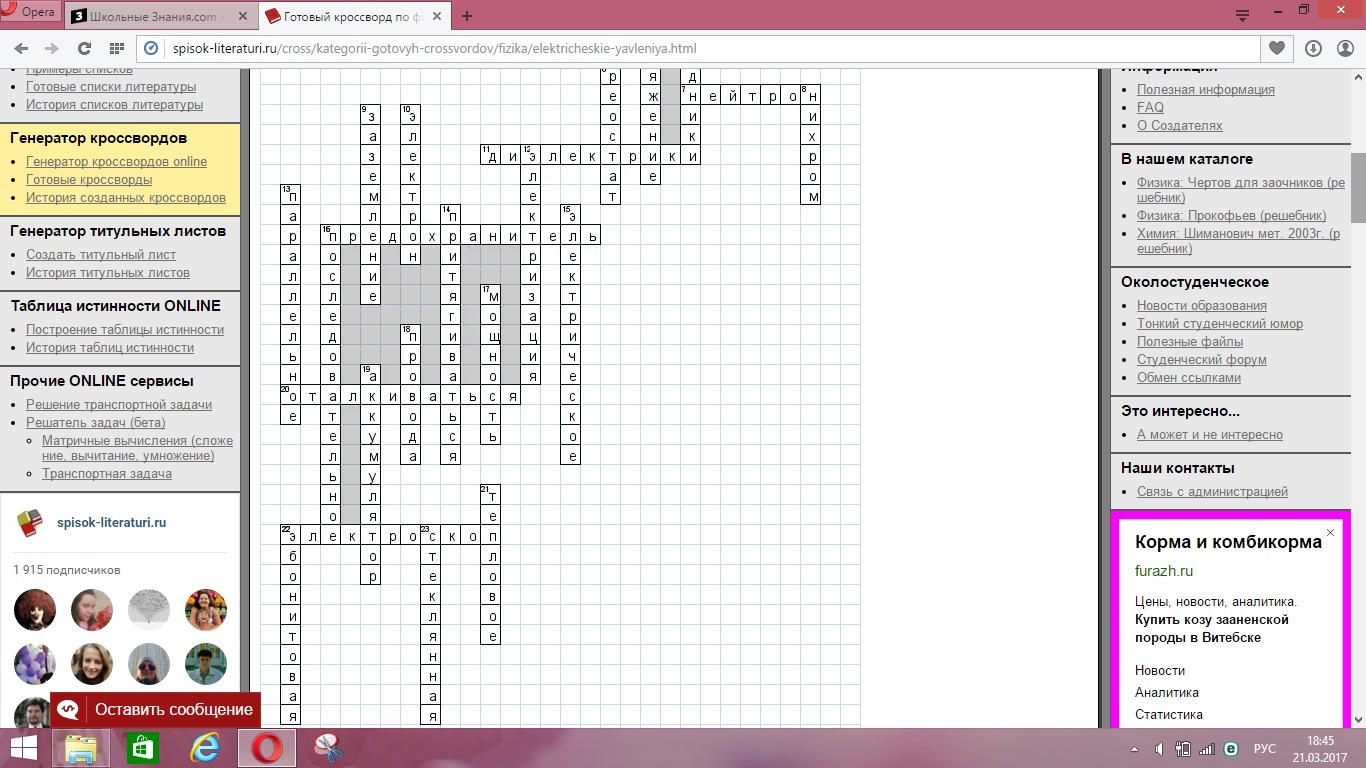This screenshot has width=1366, height=768.
Task: Click the site info badge in address bar
Action: click(152, 48)
